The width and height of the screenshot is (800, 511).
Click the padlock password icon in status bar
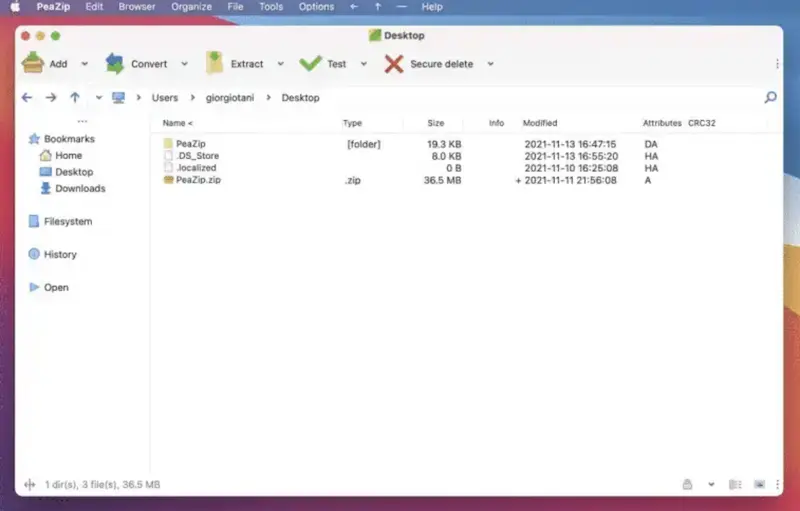pyautogui.click(x=687, y=484)
